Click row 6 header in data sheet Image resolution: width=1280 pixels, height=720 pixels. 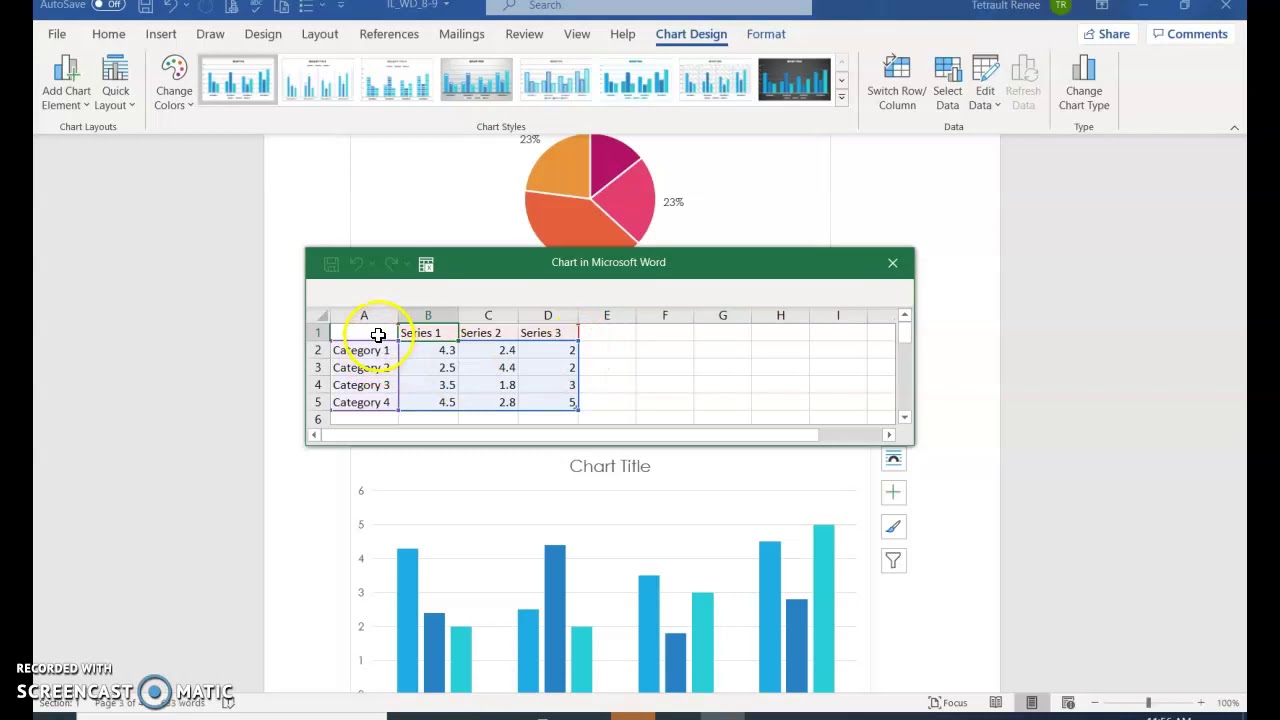318,419
